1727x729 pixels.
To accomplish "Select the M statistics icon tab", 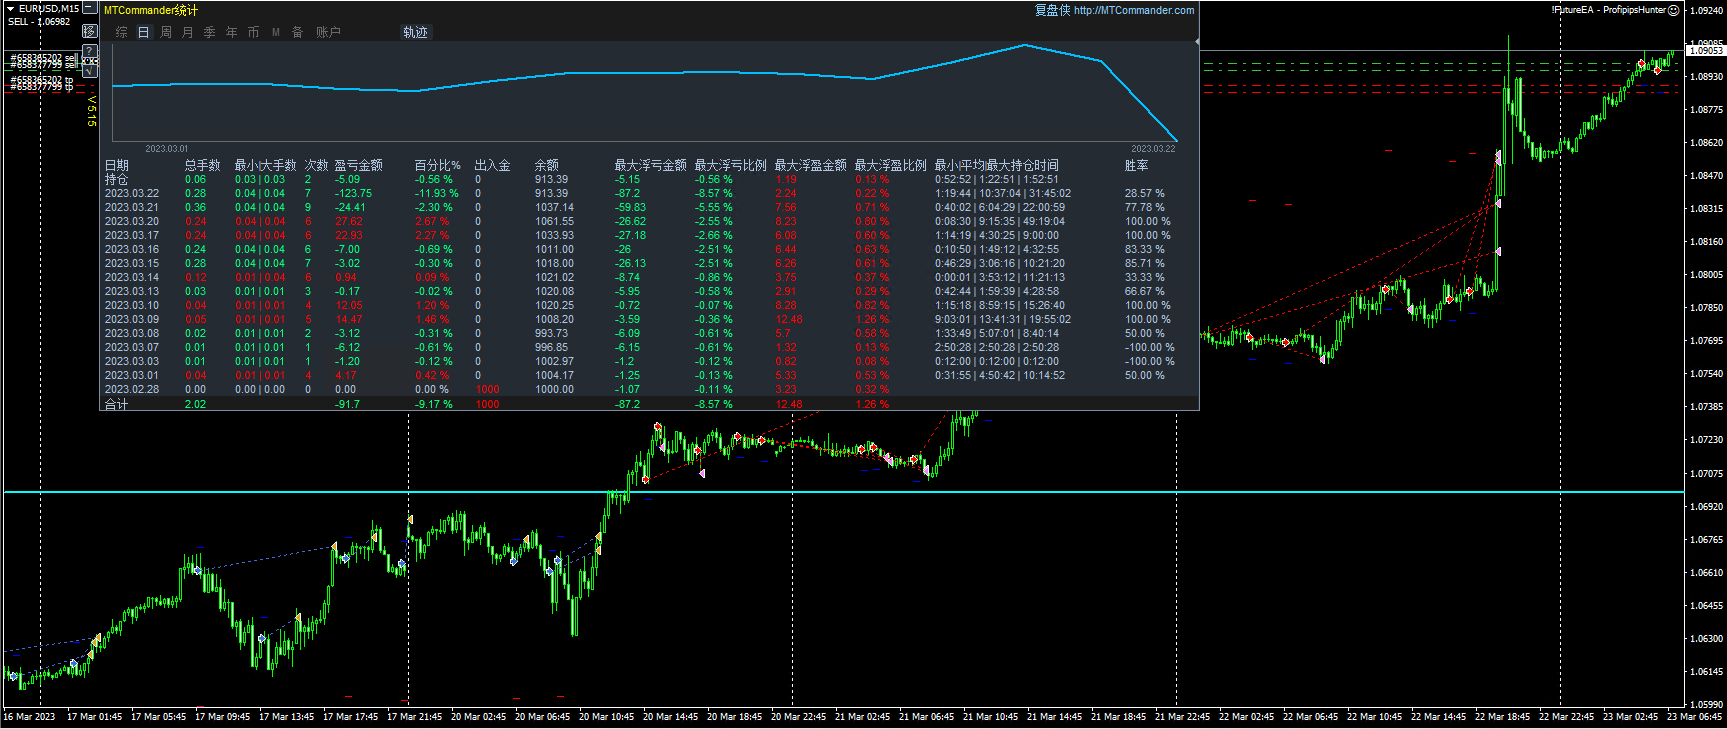I will coord(276,32).
